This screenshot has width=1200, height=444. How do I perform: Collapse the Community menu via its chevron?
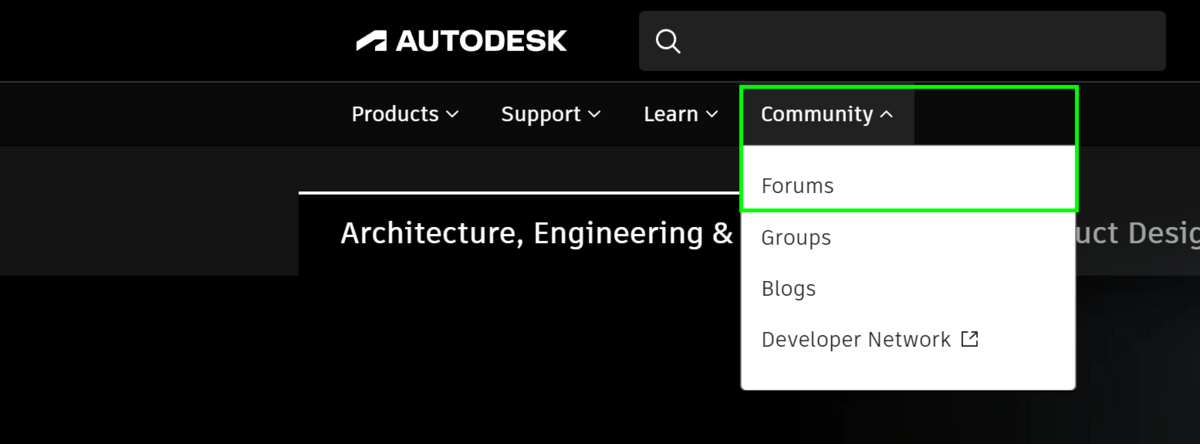[886, 115]
